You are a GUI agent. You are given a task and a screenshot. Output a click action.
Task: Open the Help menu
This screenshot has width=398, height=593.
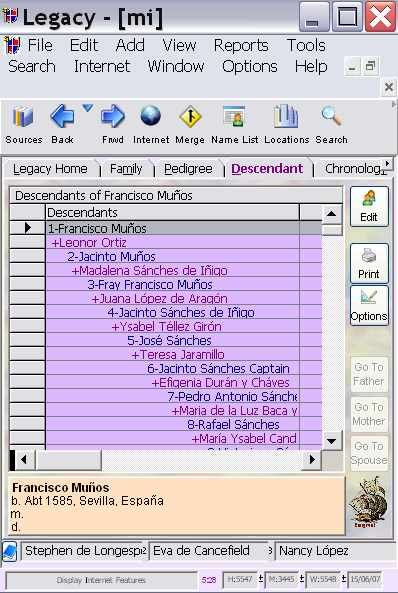tap(311, 67)
